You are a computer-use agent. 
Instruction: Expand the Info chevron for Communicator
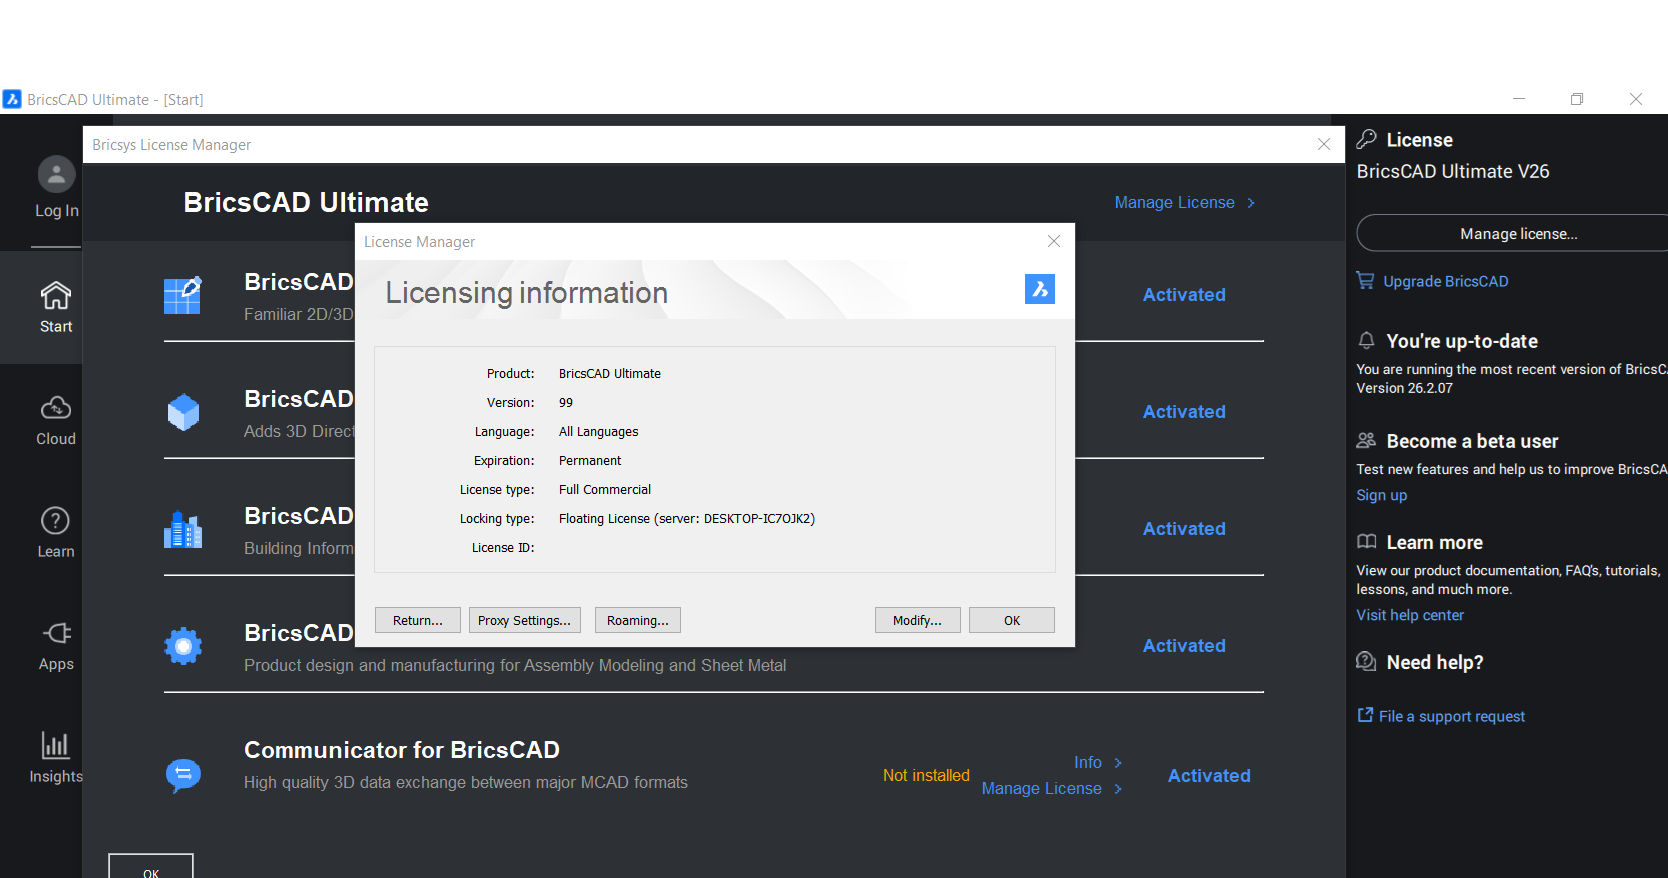pos(1118,763)
